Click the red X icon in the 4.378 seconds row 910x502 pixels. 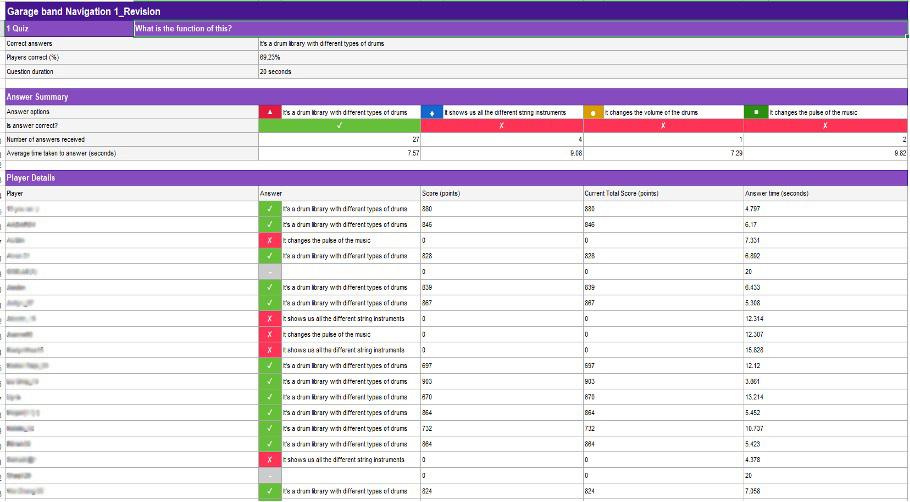point(270,460)
